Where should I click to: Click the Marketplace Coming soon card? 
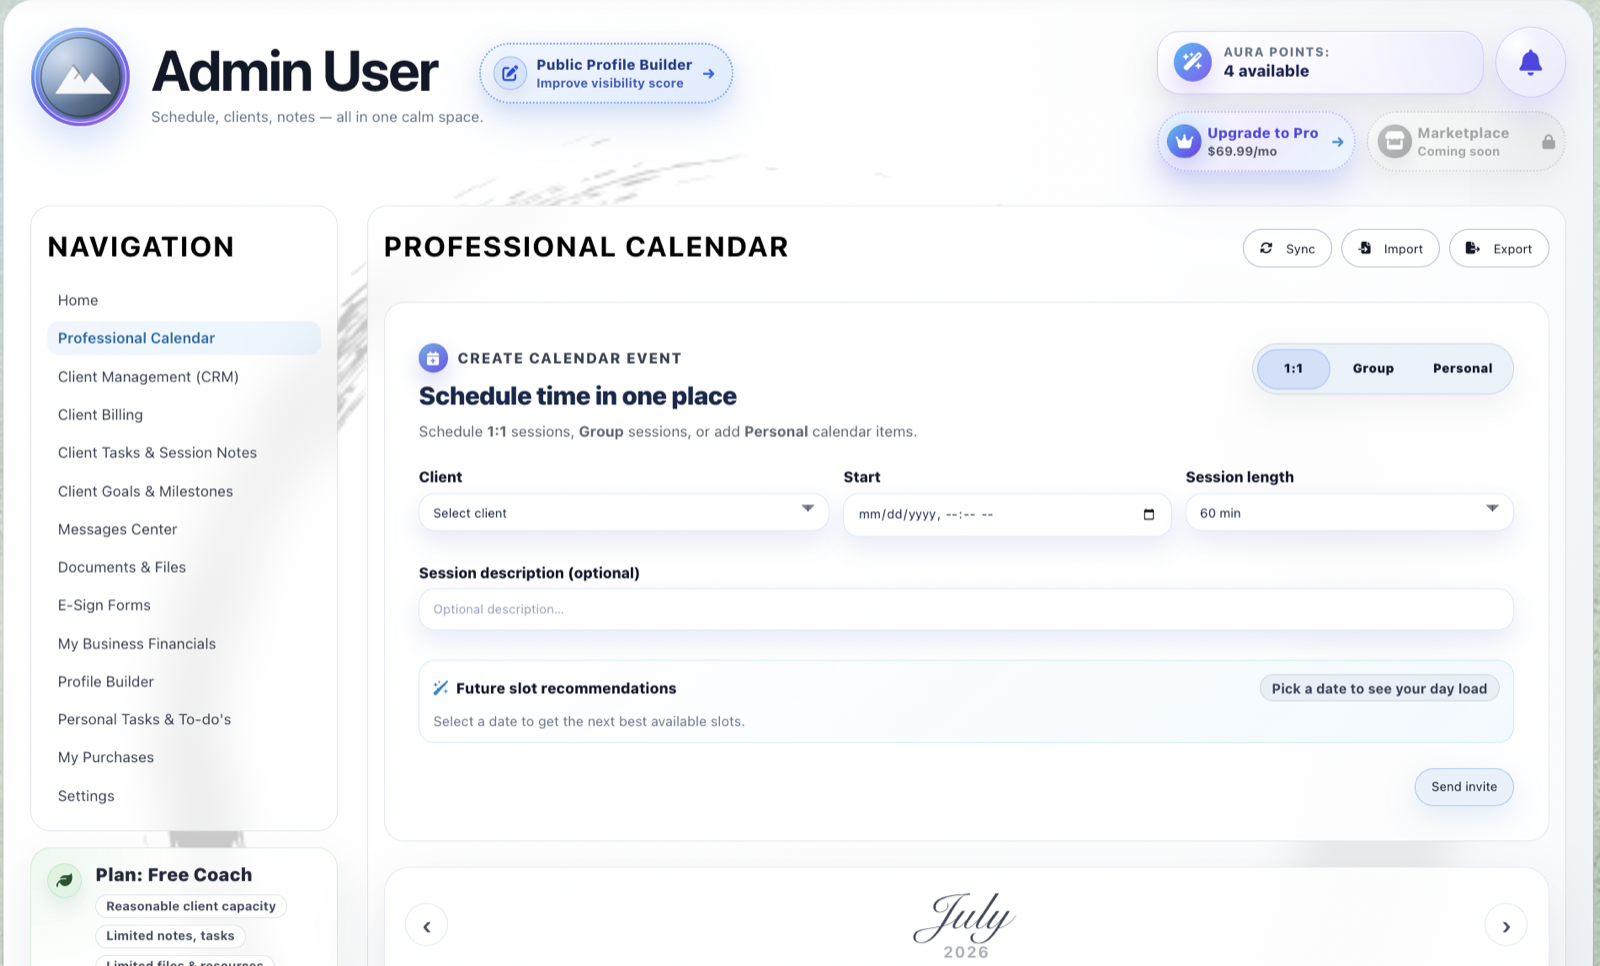(x=1466, y=141)
